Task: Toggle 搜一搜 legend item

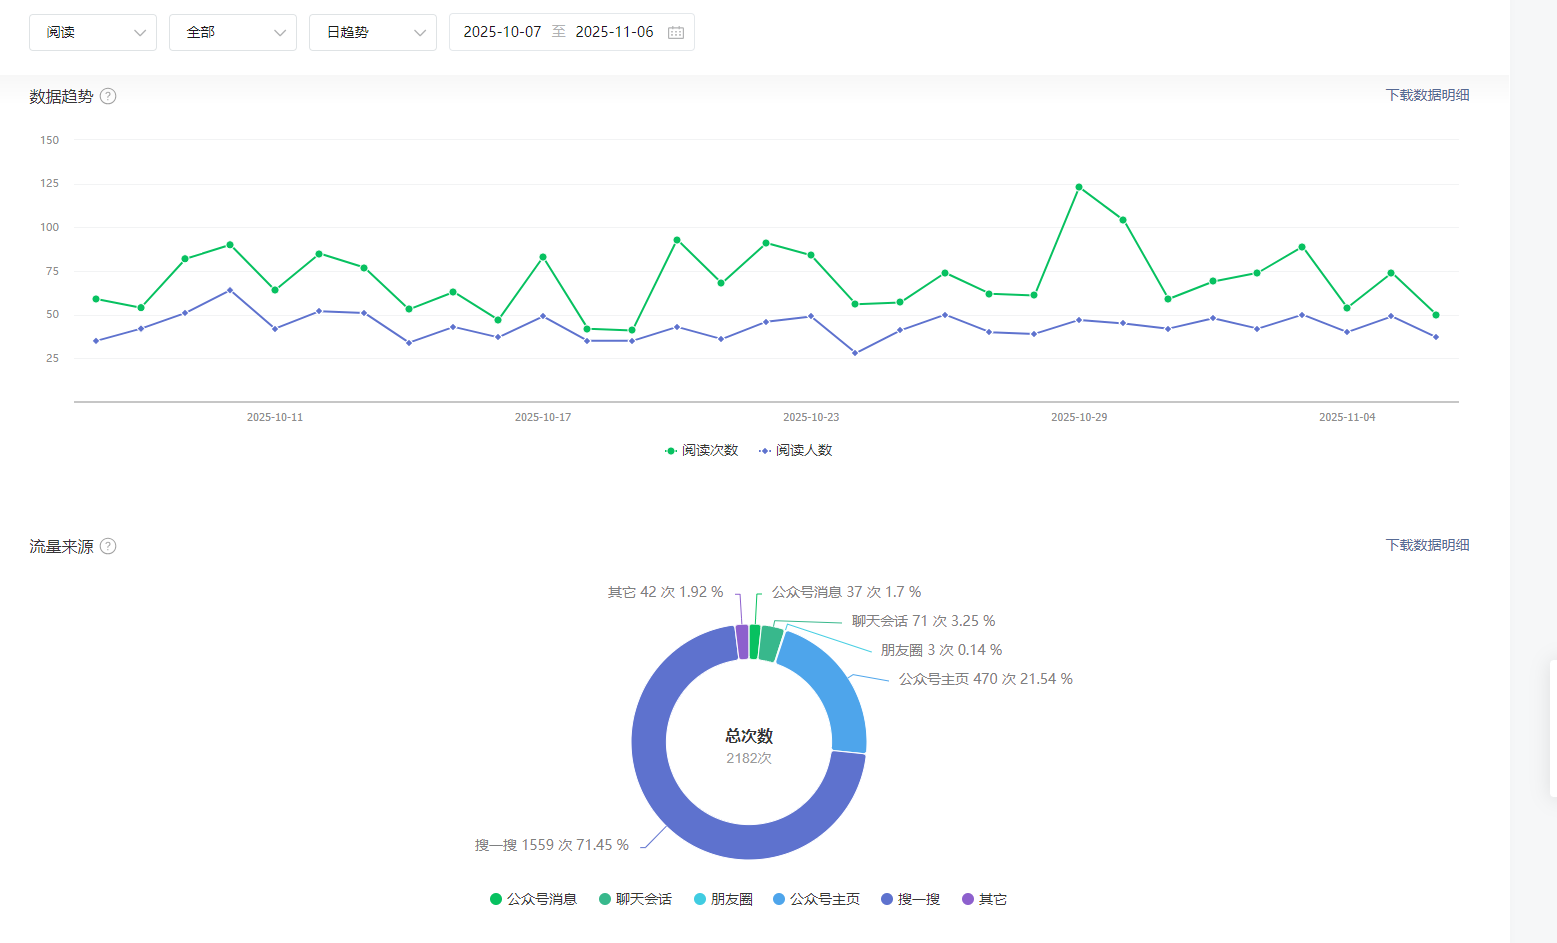Action: 911,899
